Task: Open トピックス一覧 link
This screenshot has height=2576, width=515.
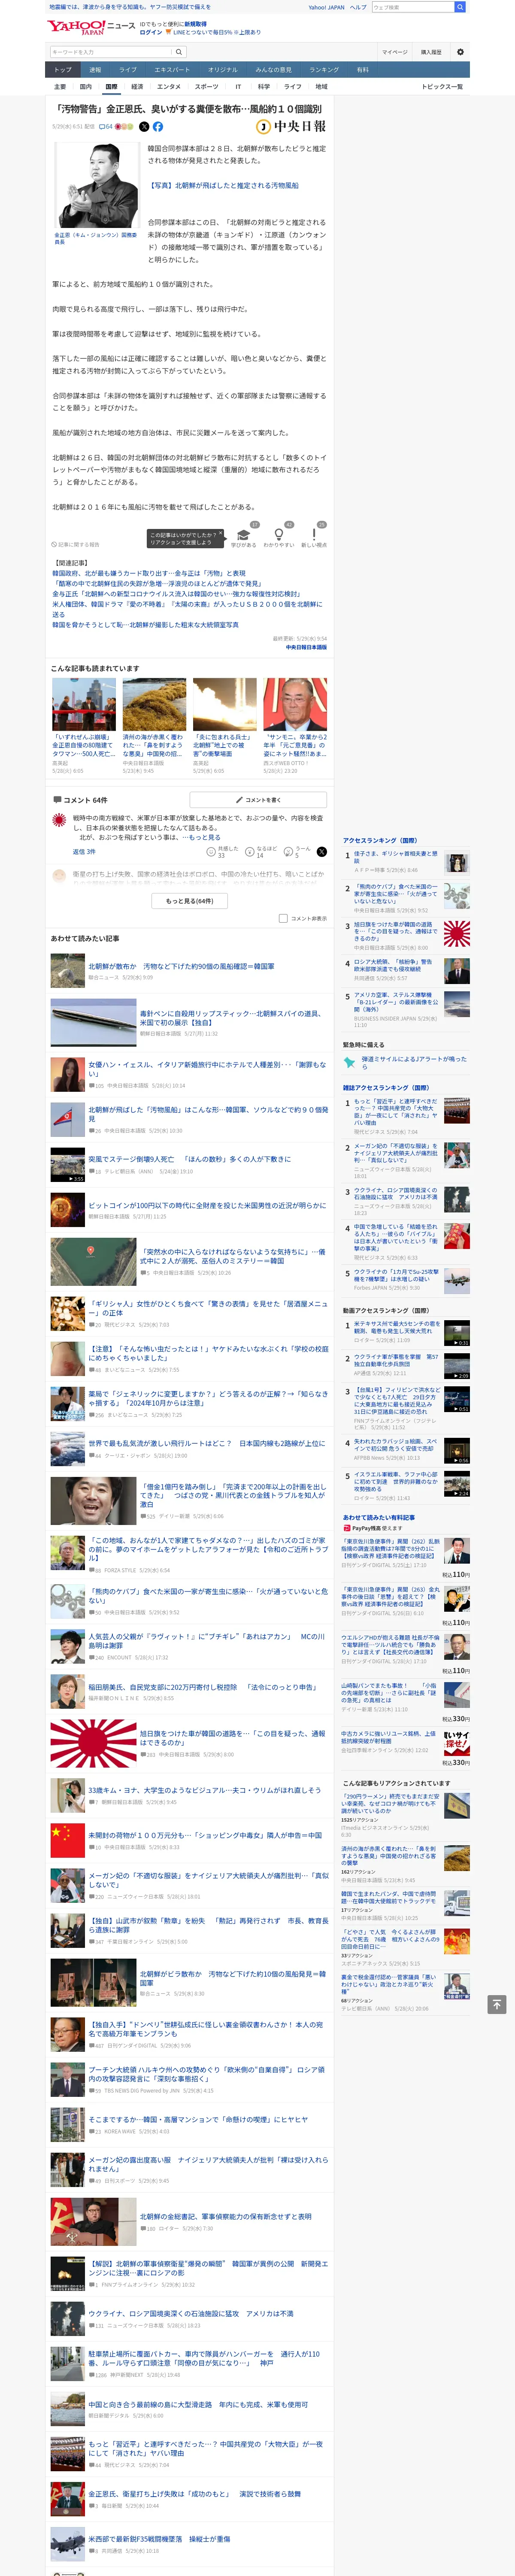Action: click(x=442, y=87)
